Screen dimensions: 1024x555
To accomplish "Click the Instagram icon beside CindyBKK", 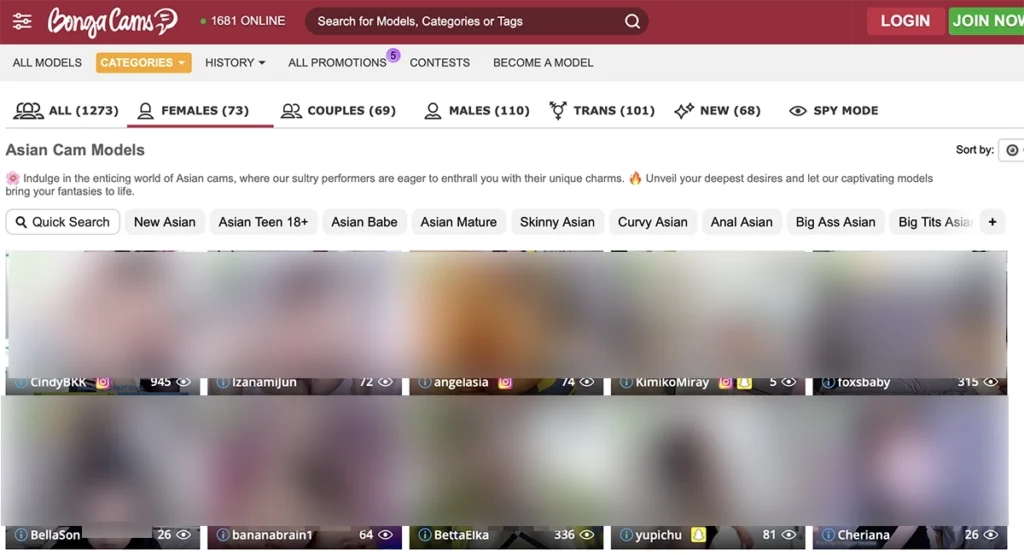I will 103,383.
